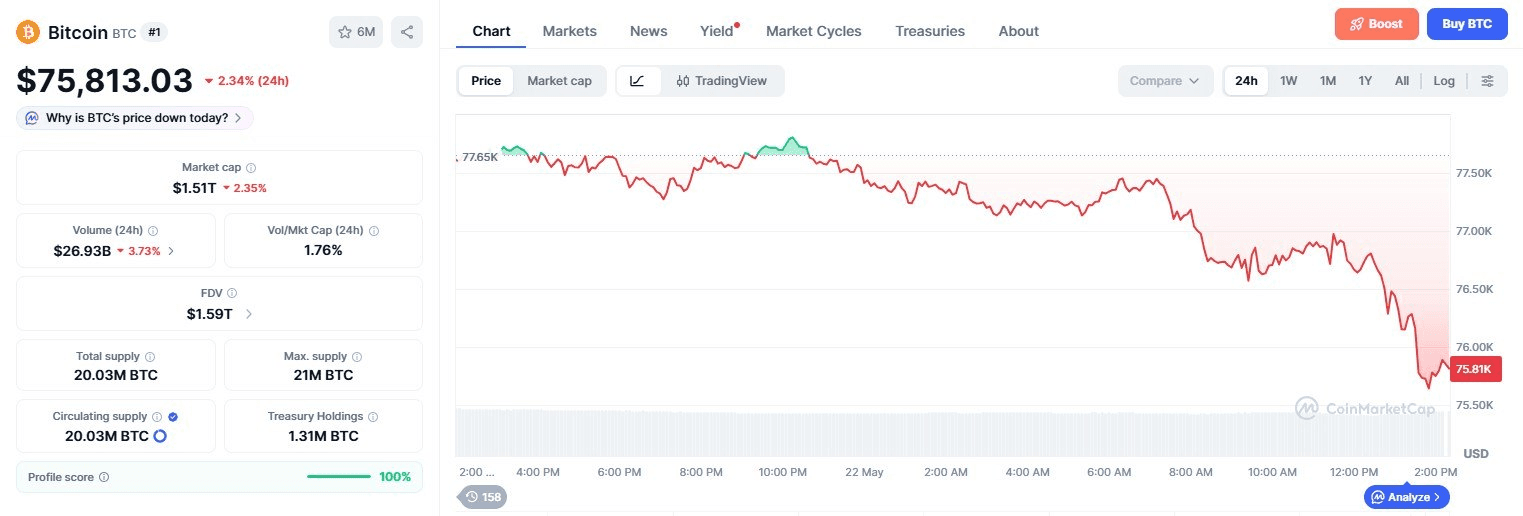Open the Yield tab
Image resolution: width=1523 pixels, height=516 pixels.
point(718,31)
